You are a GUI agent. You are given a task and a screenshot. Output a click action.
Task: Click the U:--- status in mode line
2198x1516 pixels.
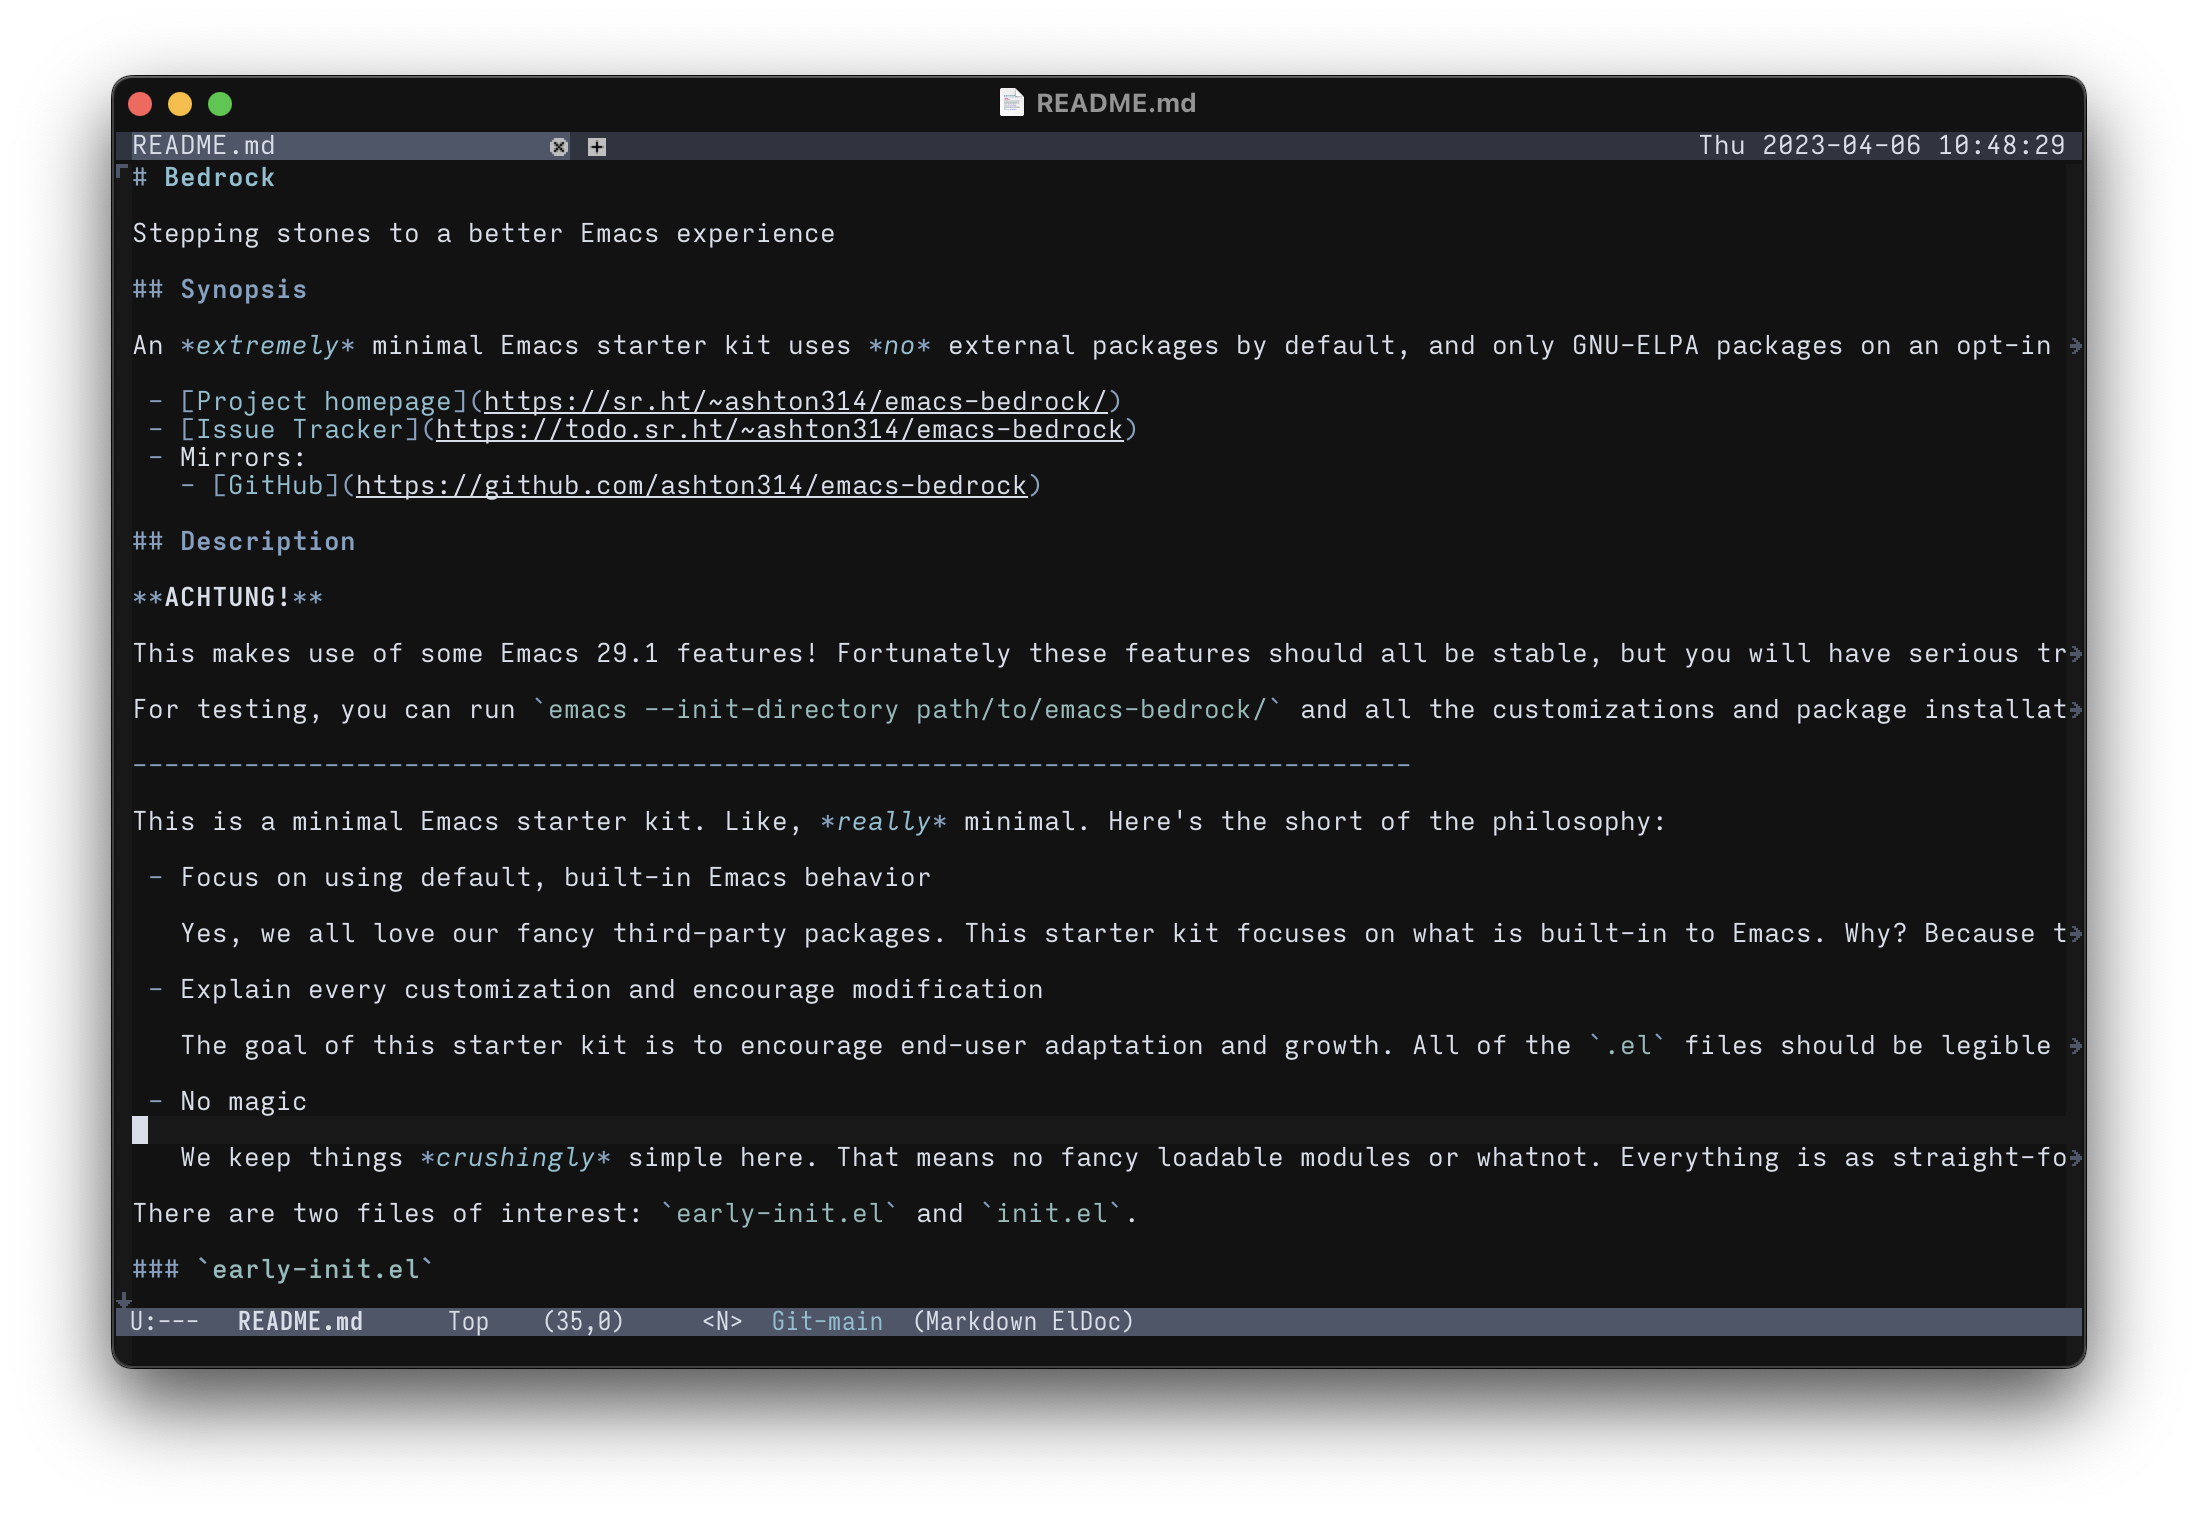click(164, 1322)
